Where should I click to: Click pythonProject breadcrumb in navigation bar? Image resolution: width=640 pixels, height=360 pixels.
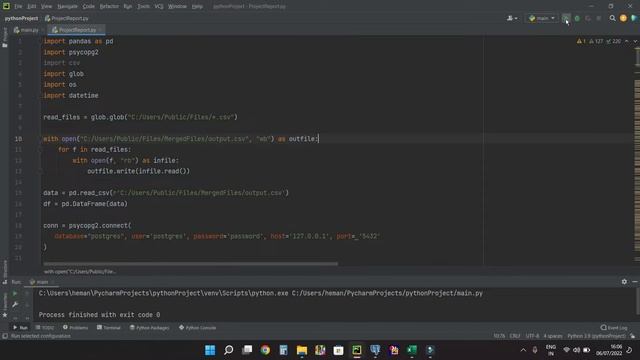(21, 18)
